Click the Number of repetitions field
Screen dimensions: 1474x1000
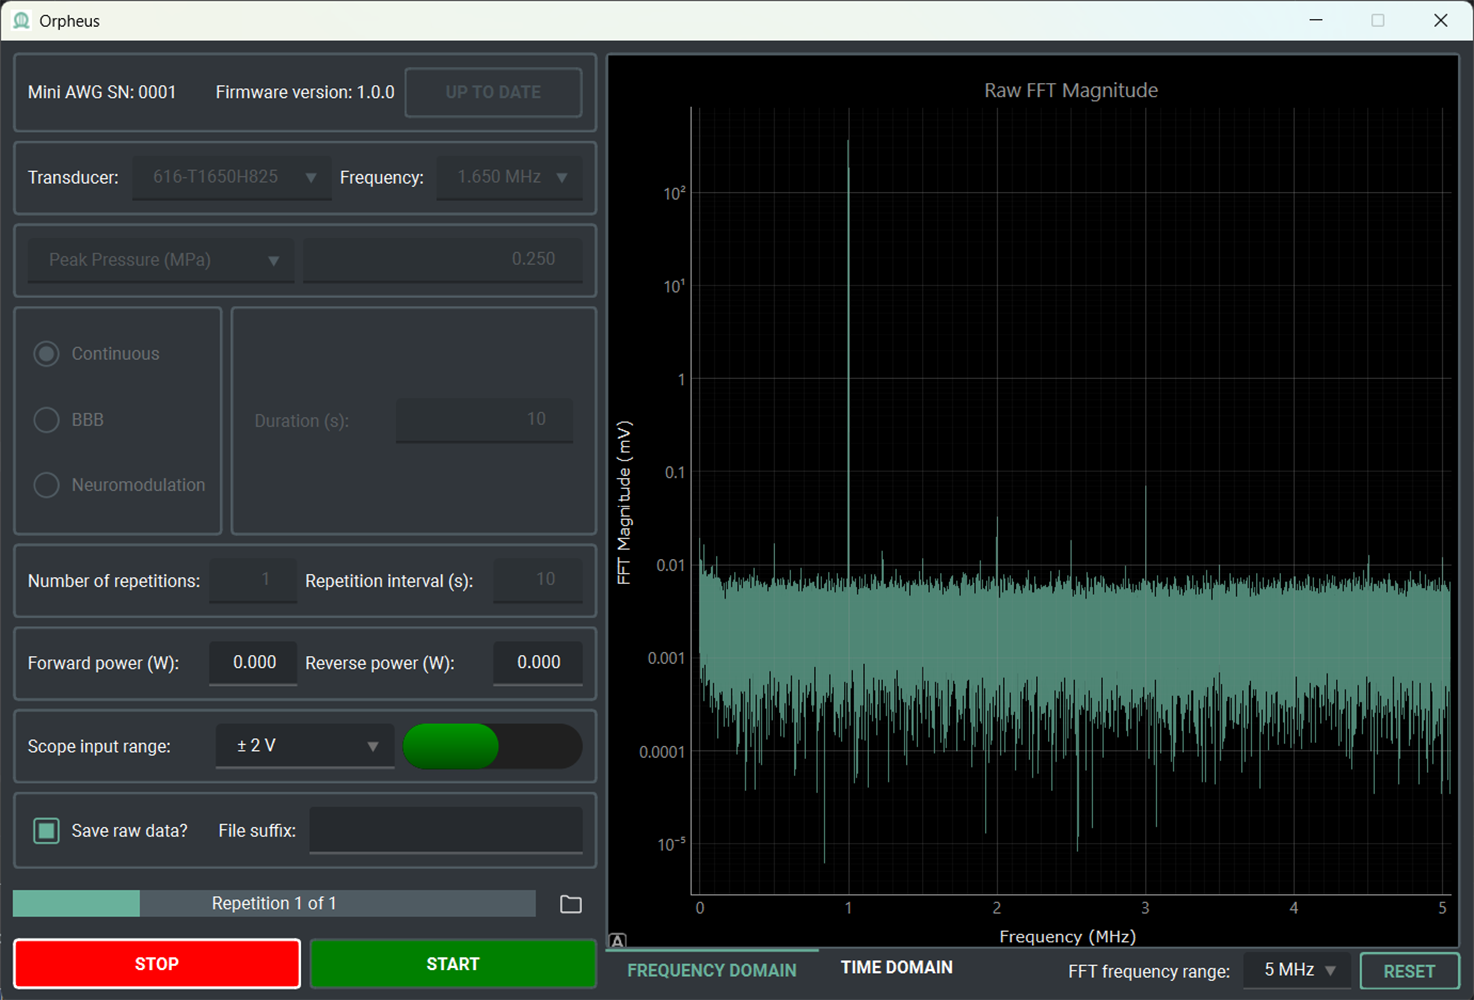click(253, 580)
